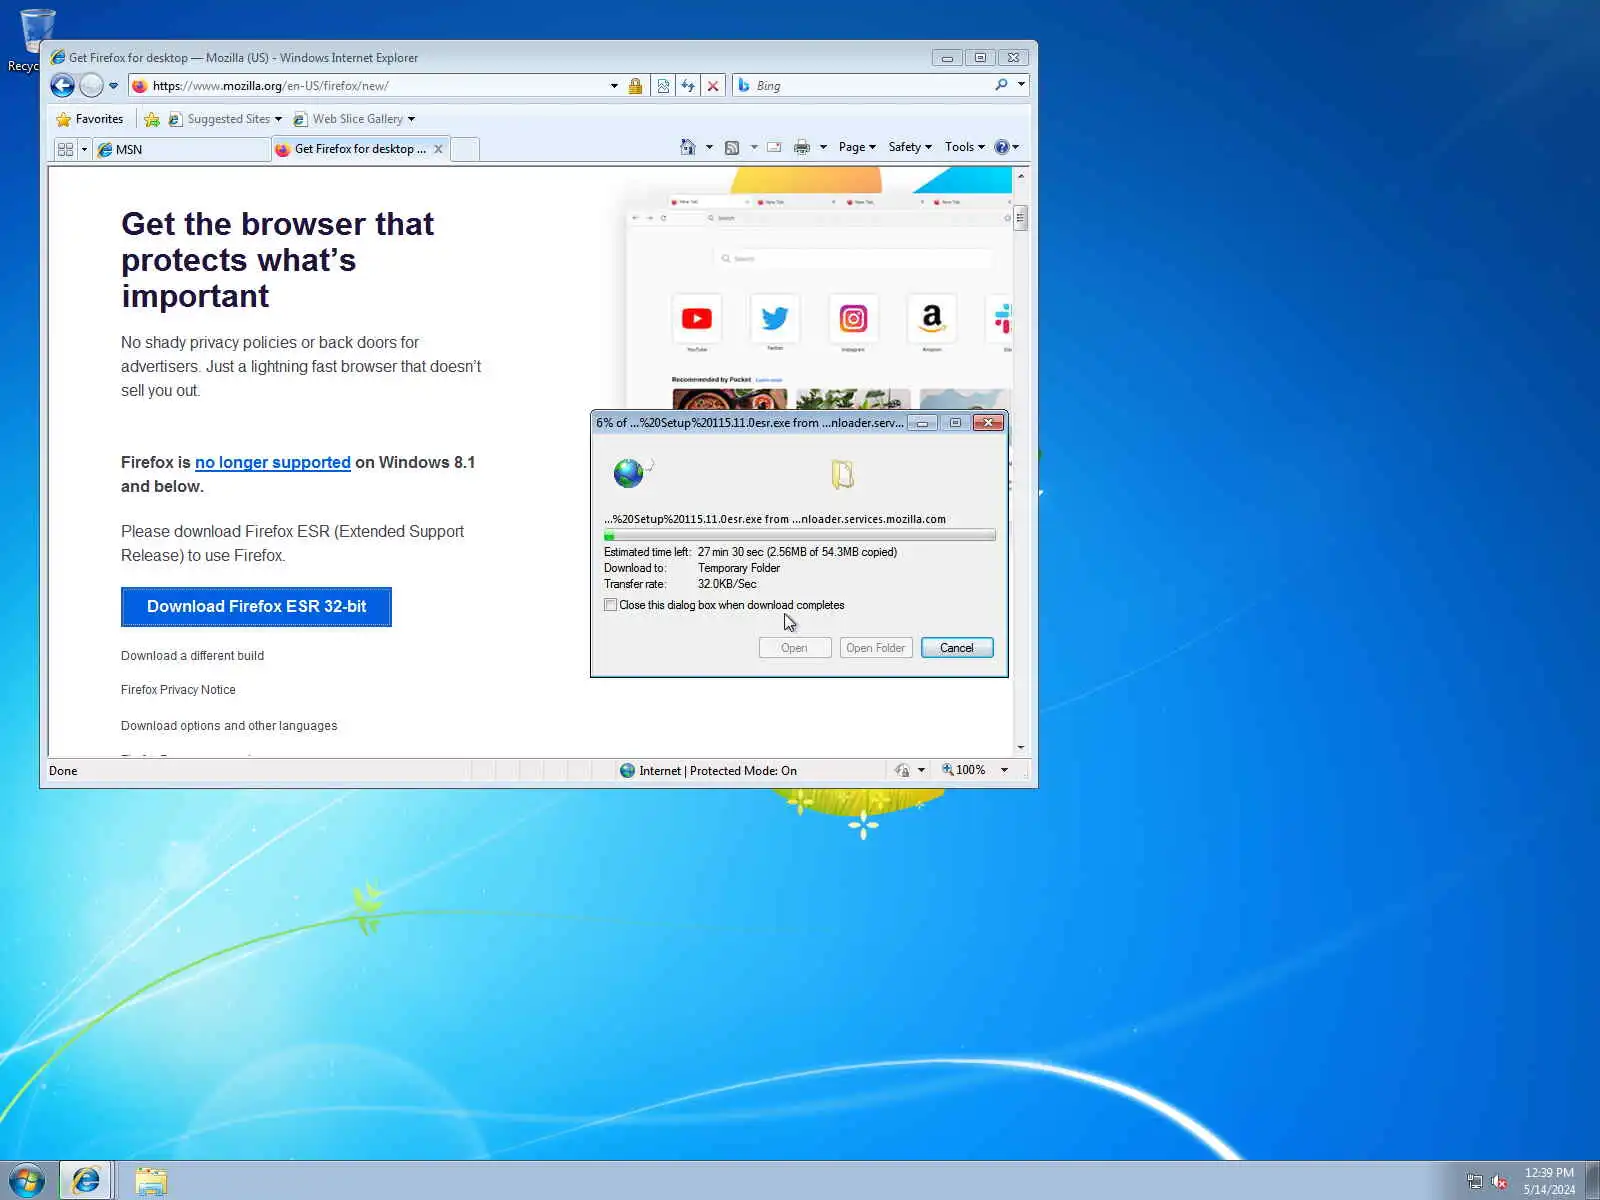This screenshot has width=1600, height=1200.
Task: Click the Internet Protected Mode status
Action: pos(708,771)
